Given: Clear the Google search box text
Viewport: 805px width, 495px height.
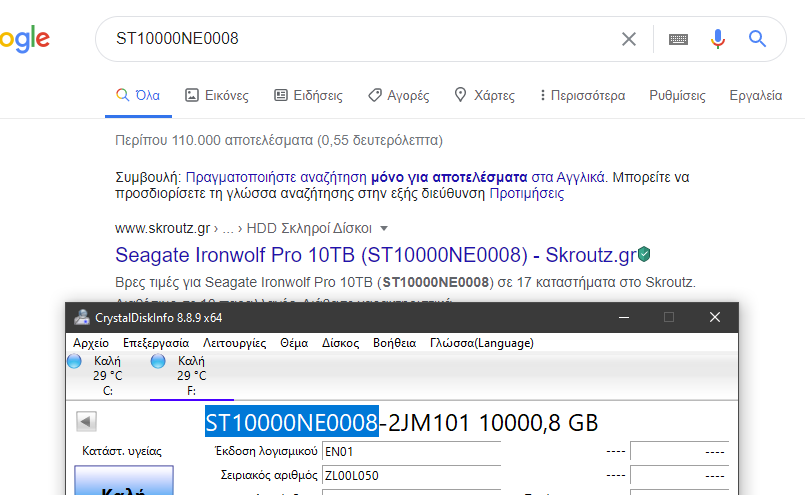Looking at the screenshot, I should (x=629, y=39).
